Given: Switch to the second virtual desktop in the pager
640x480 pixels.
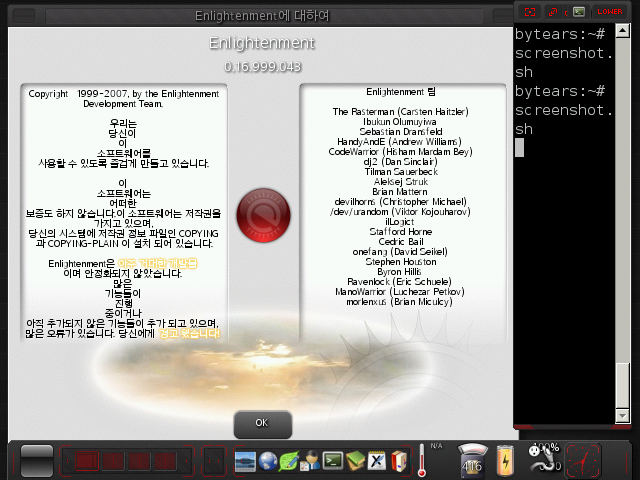Looking at the screenshot, I should click(113, 462).
